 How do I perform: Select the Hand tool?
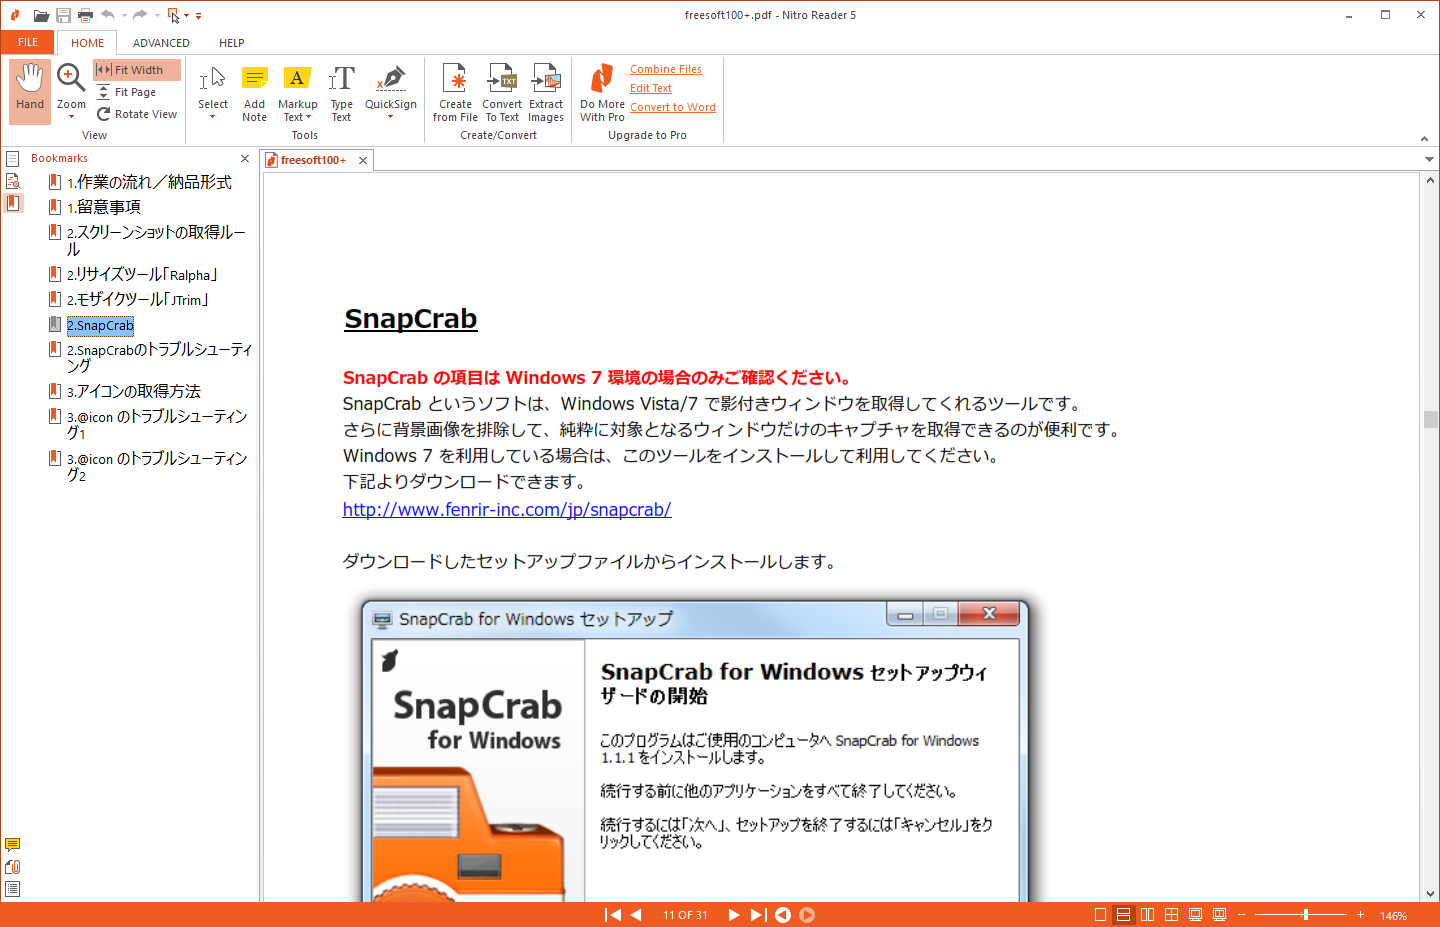click(x=30, y=91)
